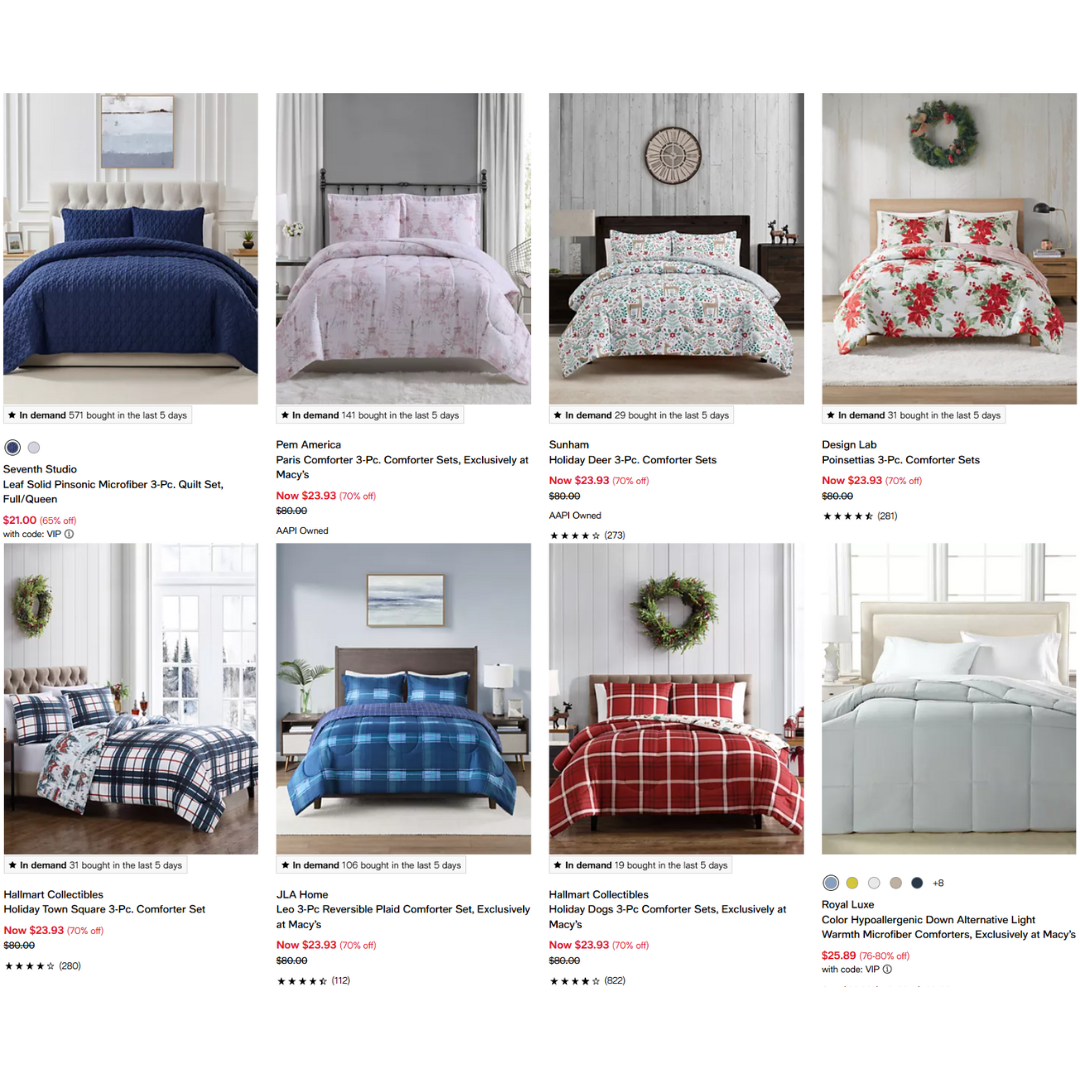Open the Poinsettias 3-Pc. Comforter Sets link

point(900,459)
